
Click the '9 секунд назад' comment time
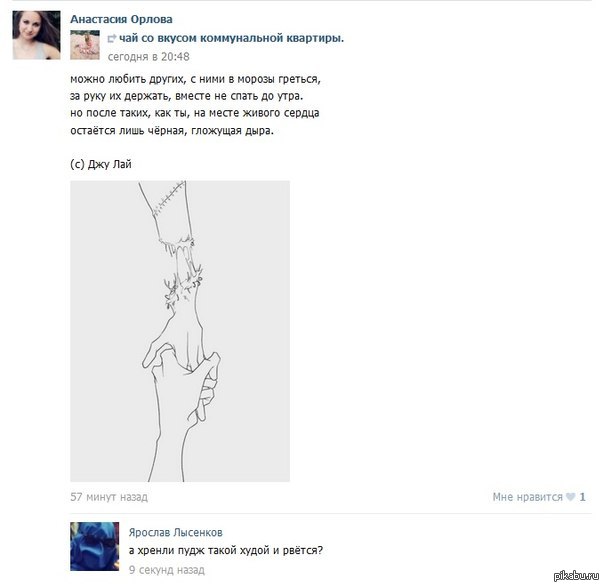click(167, 570)
